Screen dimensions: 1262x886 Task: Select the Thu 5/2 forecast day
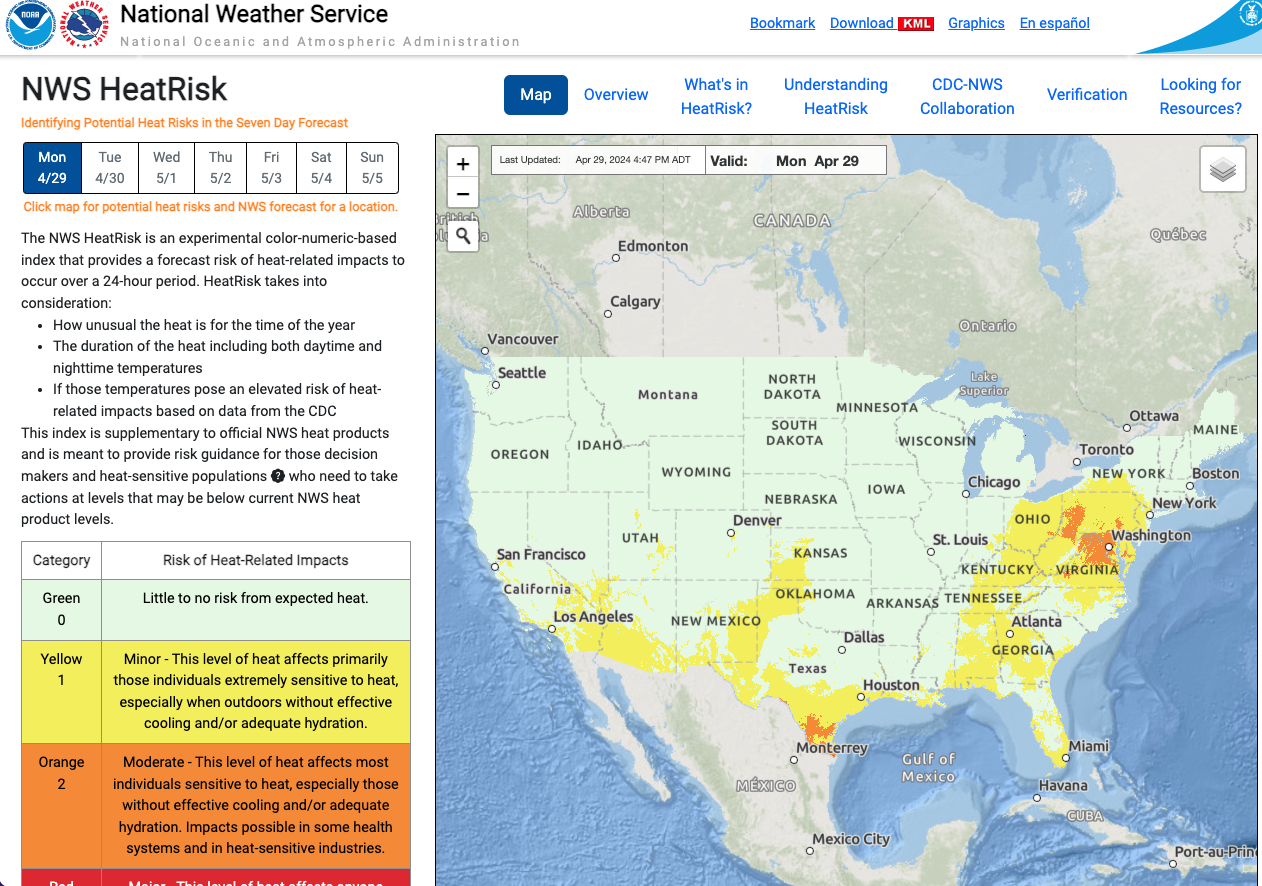[x=221, y=168]
